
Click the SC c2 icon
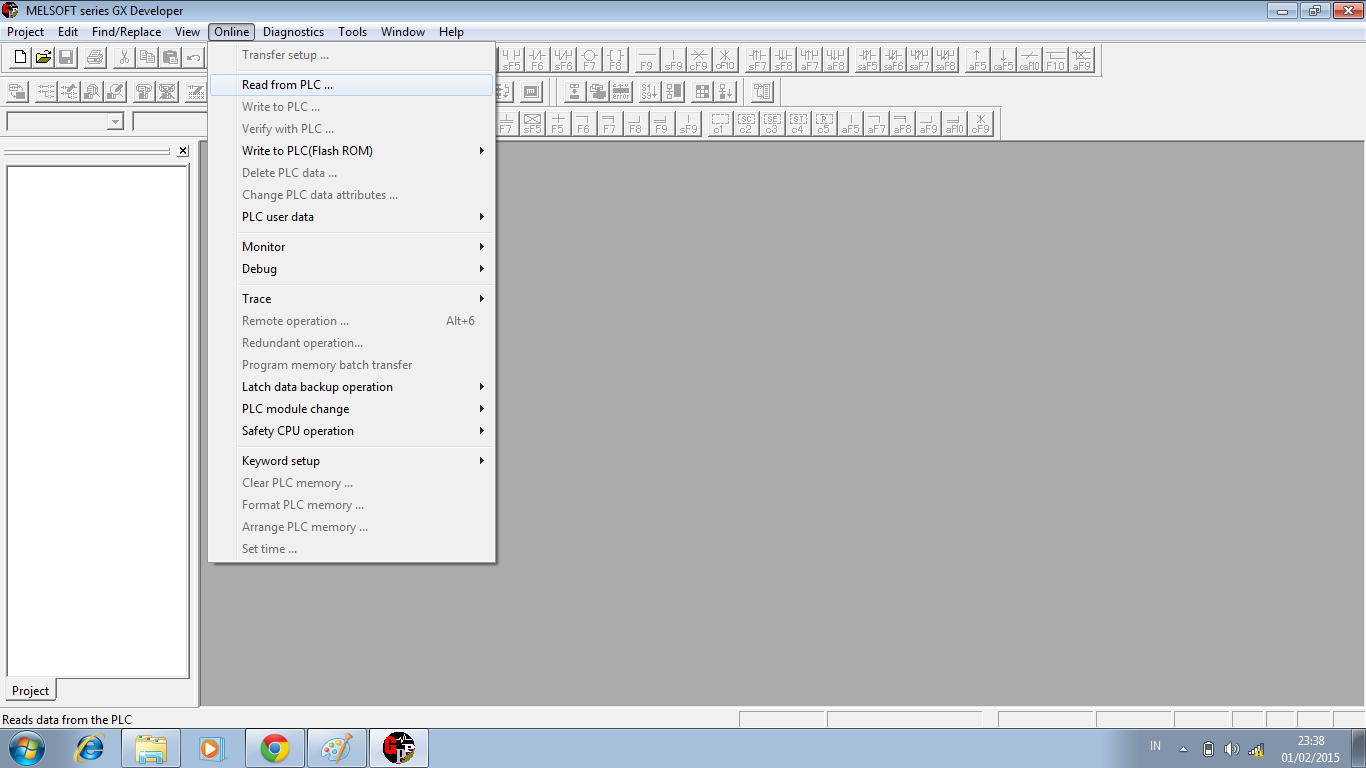coord(746,123)
